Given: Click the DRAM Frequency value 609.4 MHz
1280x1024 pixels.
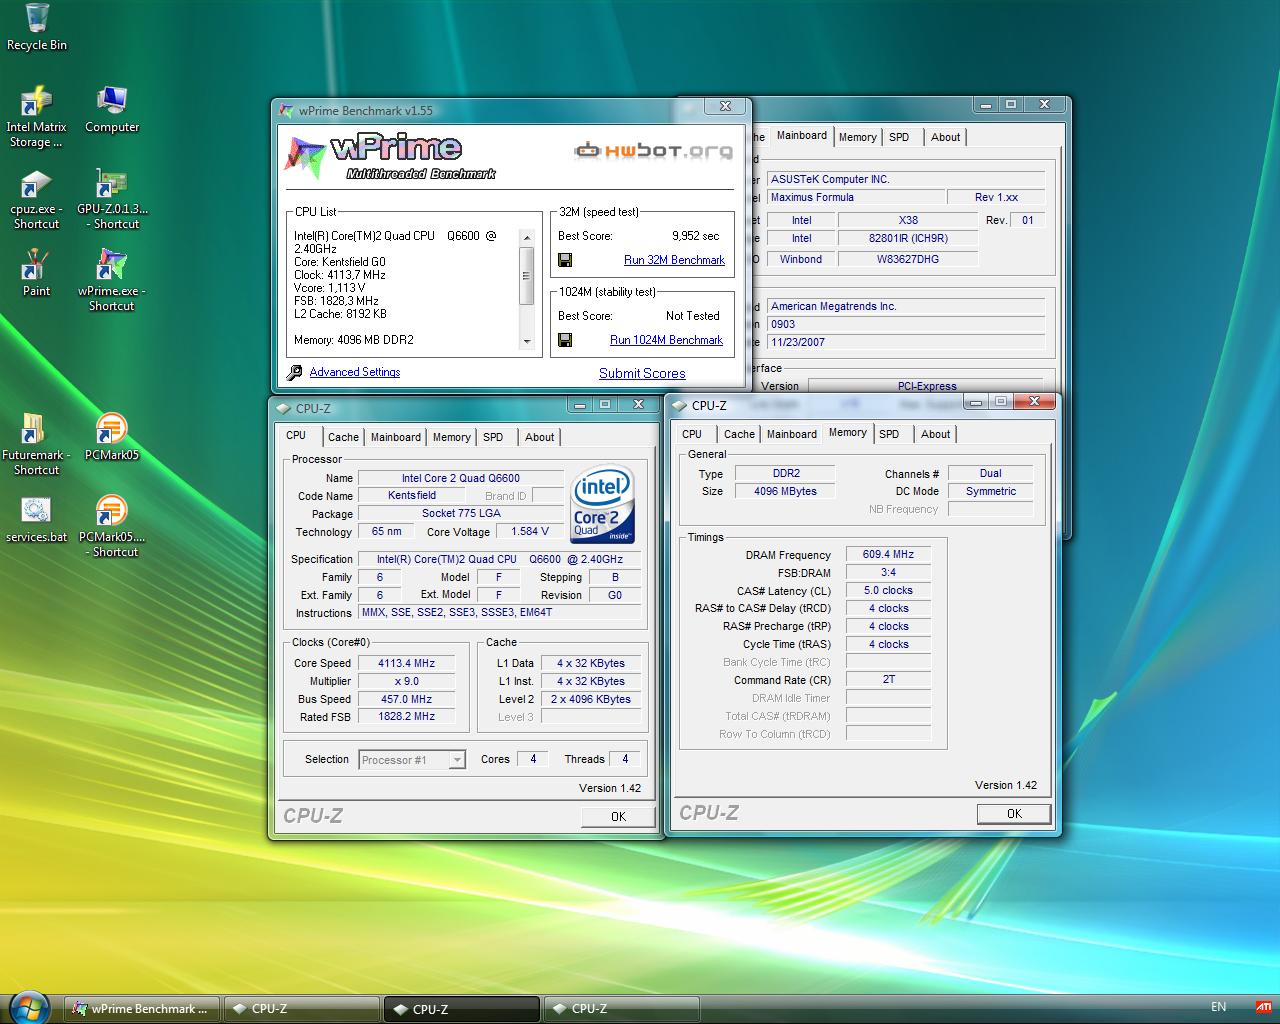Looking at the screenshot, I should coord(888,554).
